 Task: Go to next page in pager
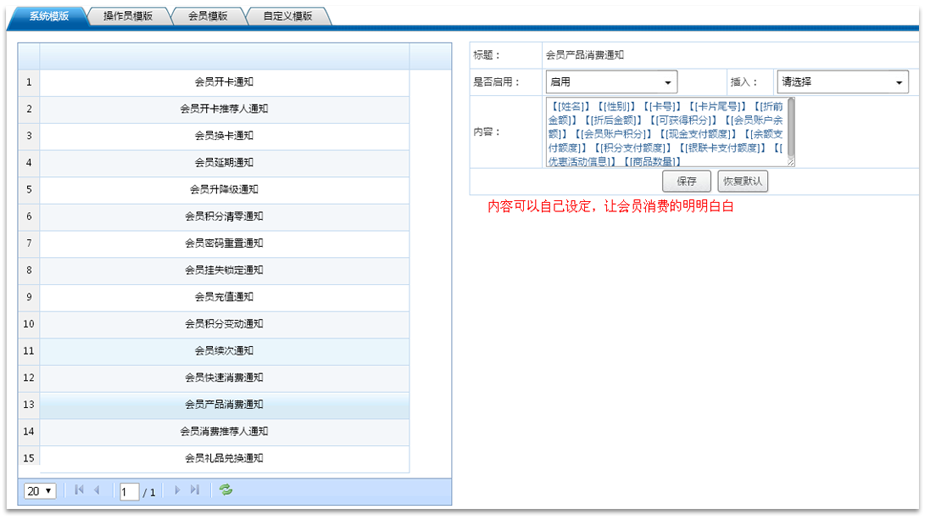click(177, 490)
